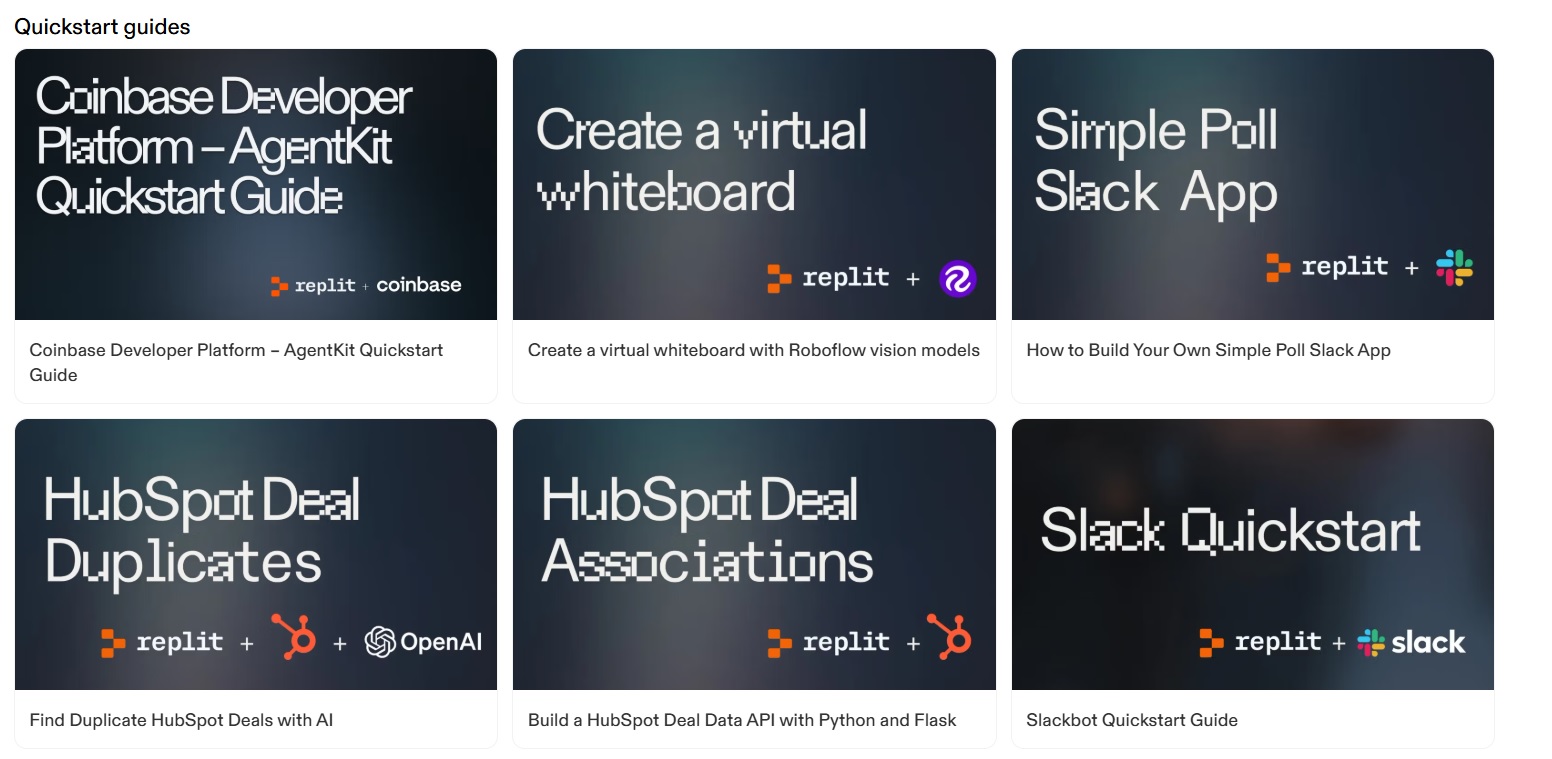Open the Slack Quickstart thumbnail

click(x=1253, y=554)
